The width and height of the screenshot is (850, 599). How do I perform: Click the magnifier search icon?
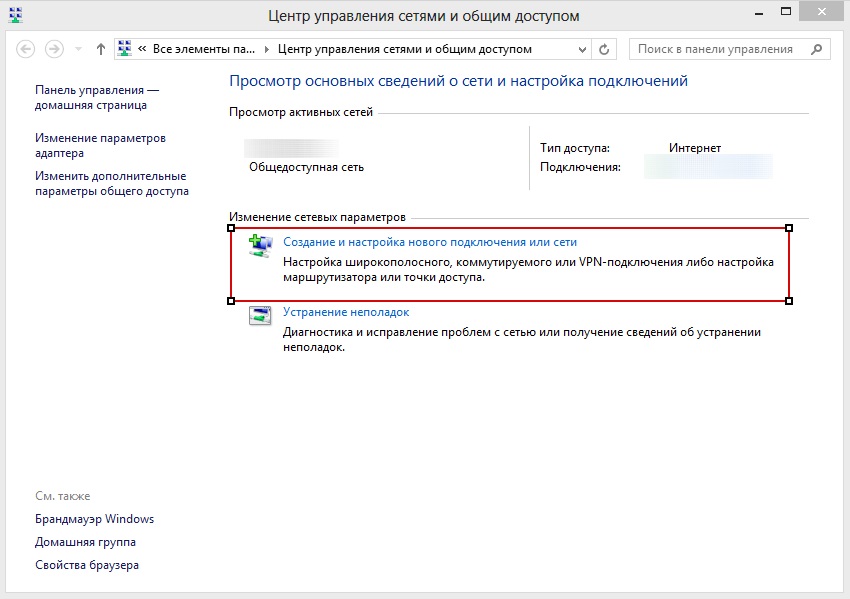tap(816, 49)
